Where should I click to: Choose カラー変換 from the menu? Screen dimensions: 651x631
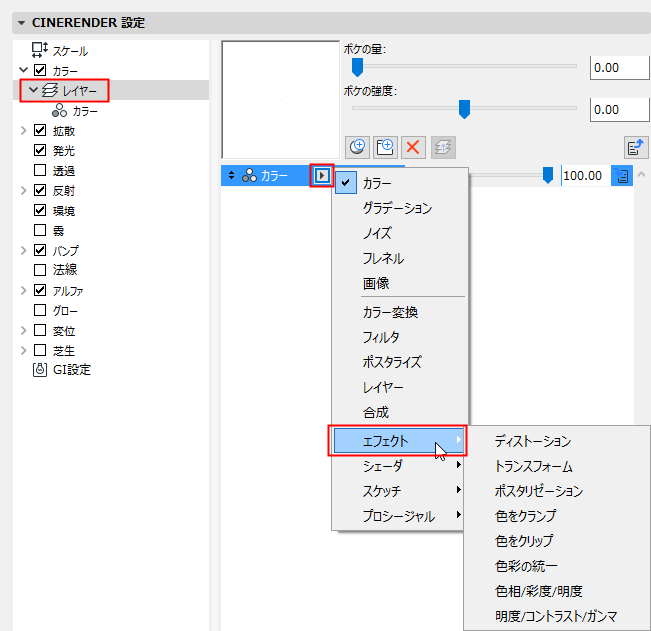[400, 312]
